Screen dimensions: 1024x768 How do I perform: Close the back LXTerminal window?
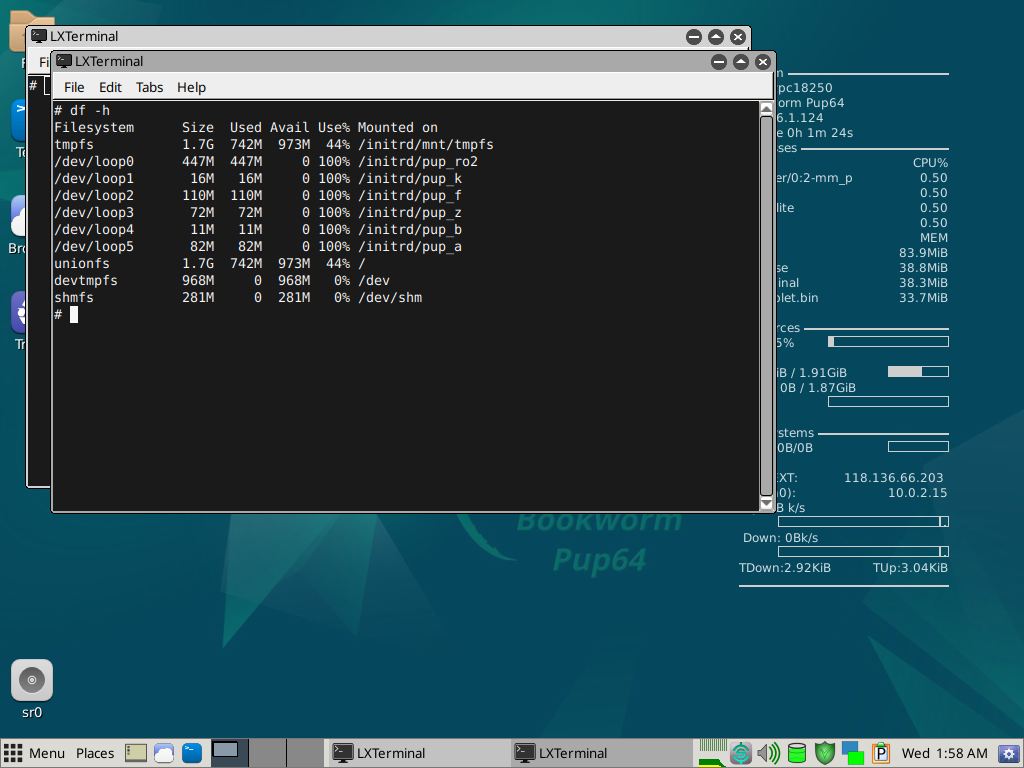[x=738, y=37]
